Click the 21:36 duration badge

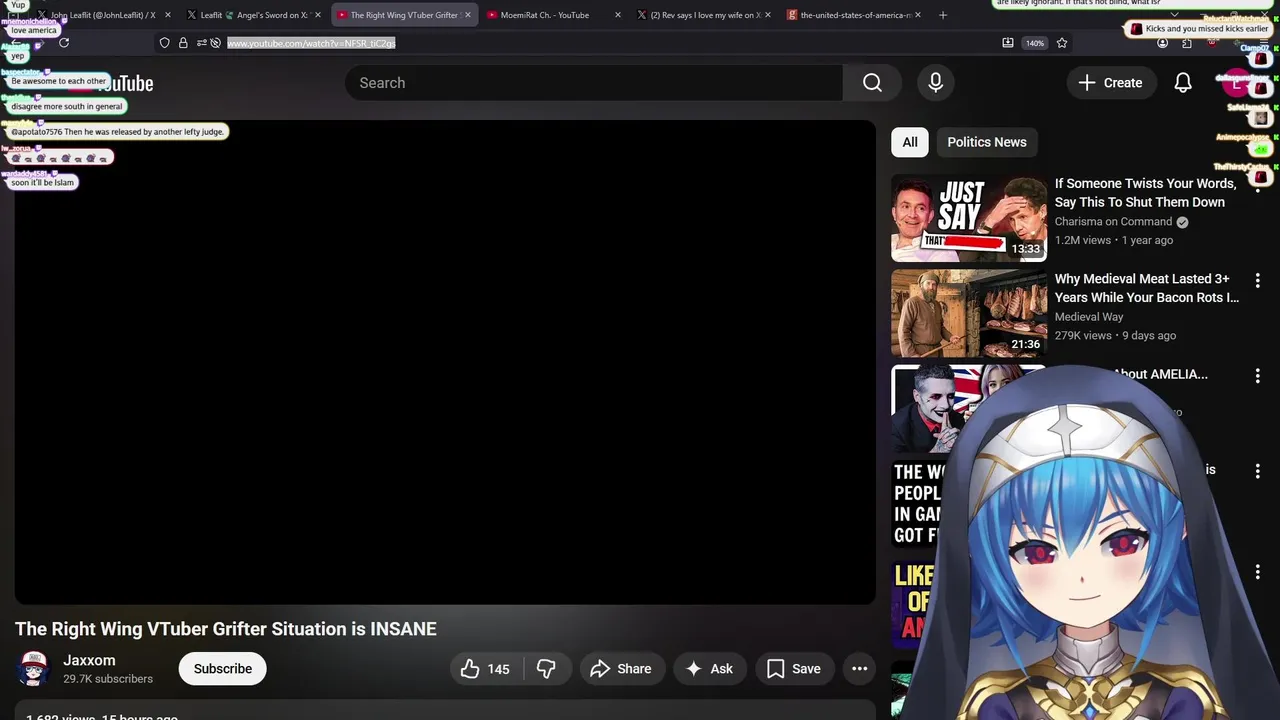(1026, 344)
